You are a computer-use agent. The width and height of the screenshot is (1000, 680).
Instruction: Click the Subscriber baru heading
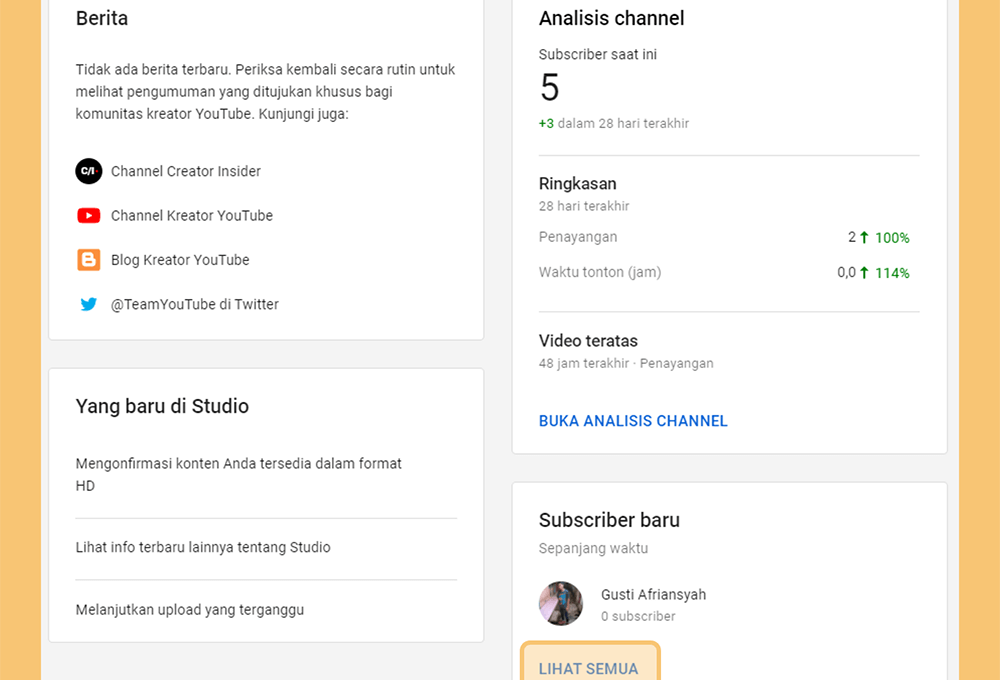pyautogui.click(x=609, y=520)
